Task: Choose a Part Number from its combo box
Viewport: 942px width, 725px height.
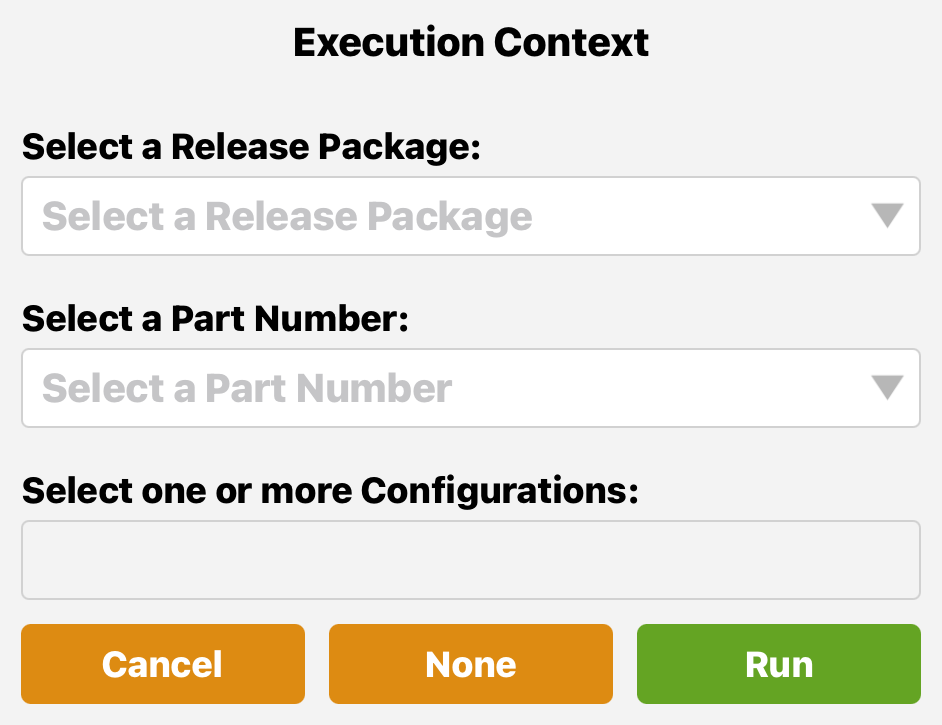Action: [x=470, y=388]
